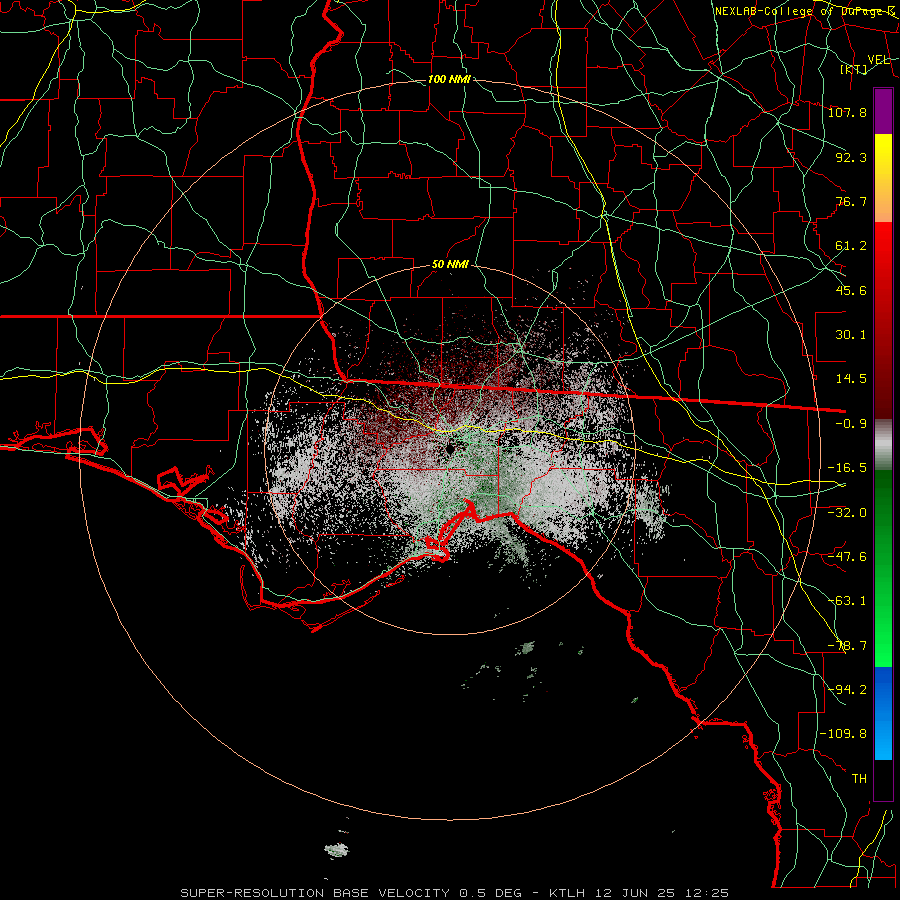900x900 pixels.
Task: Select the -47.6 value on velocity scale
Action: click(847, 557)
